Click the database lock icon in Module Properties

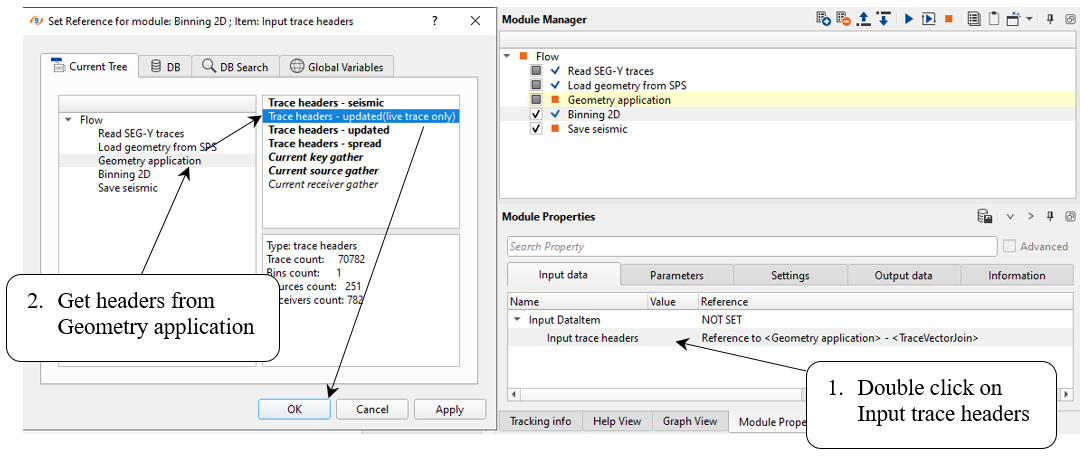coord(985,216)
